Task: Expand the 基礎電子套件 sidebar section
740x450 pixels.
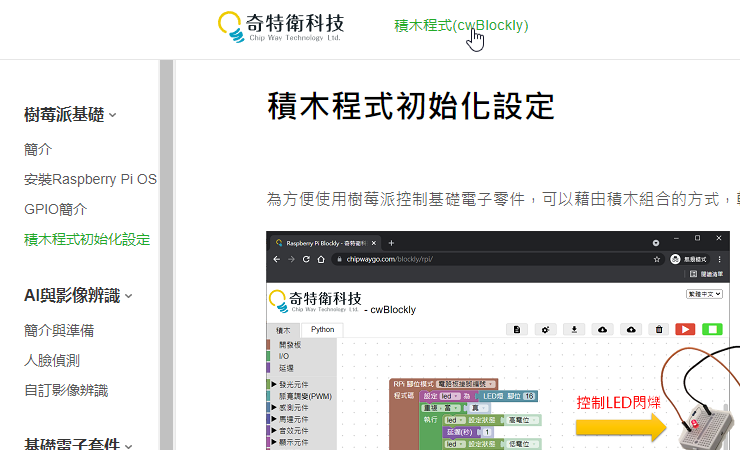Action: [x=78, y=443]
